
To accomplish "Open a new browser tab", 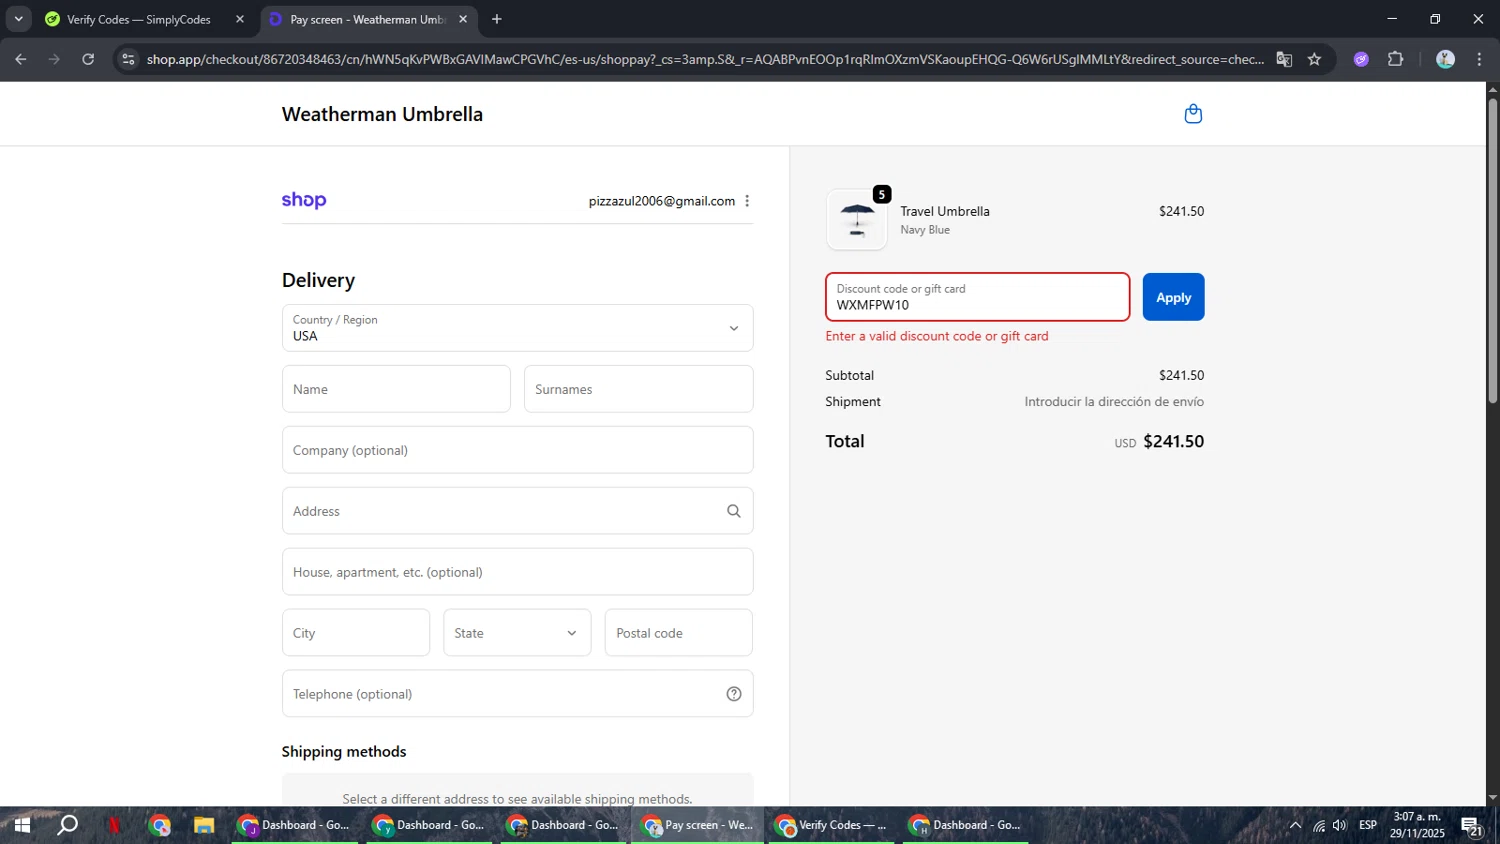I will click(497, 19).
